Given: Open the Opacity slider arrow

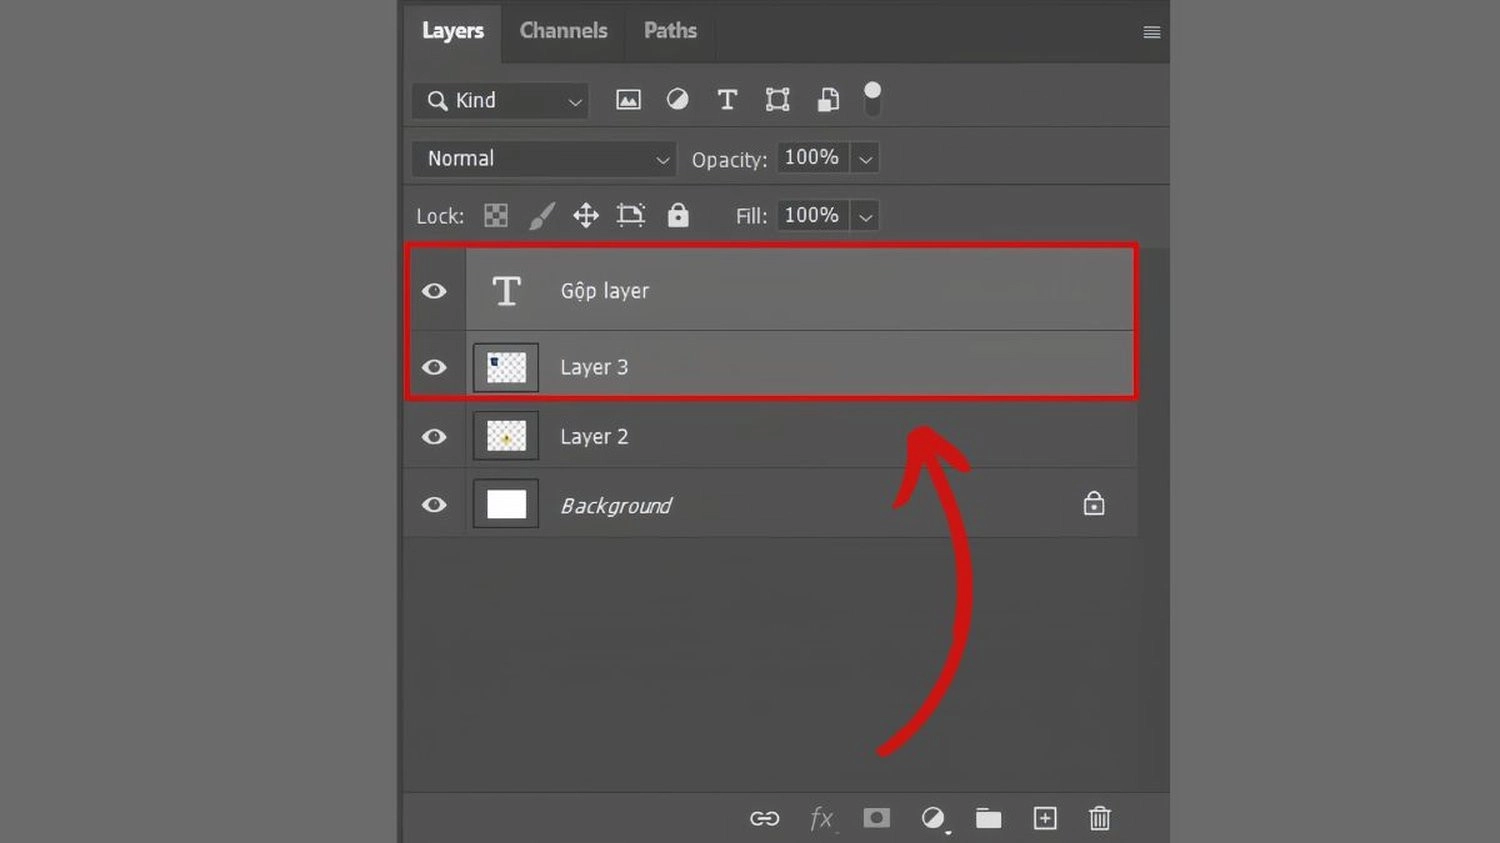Looking at the screenshot, I should pos(866,159).
